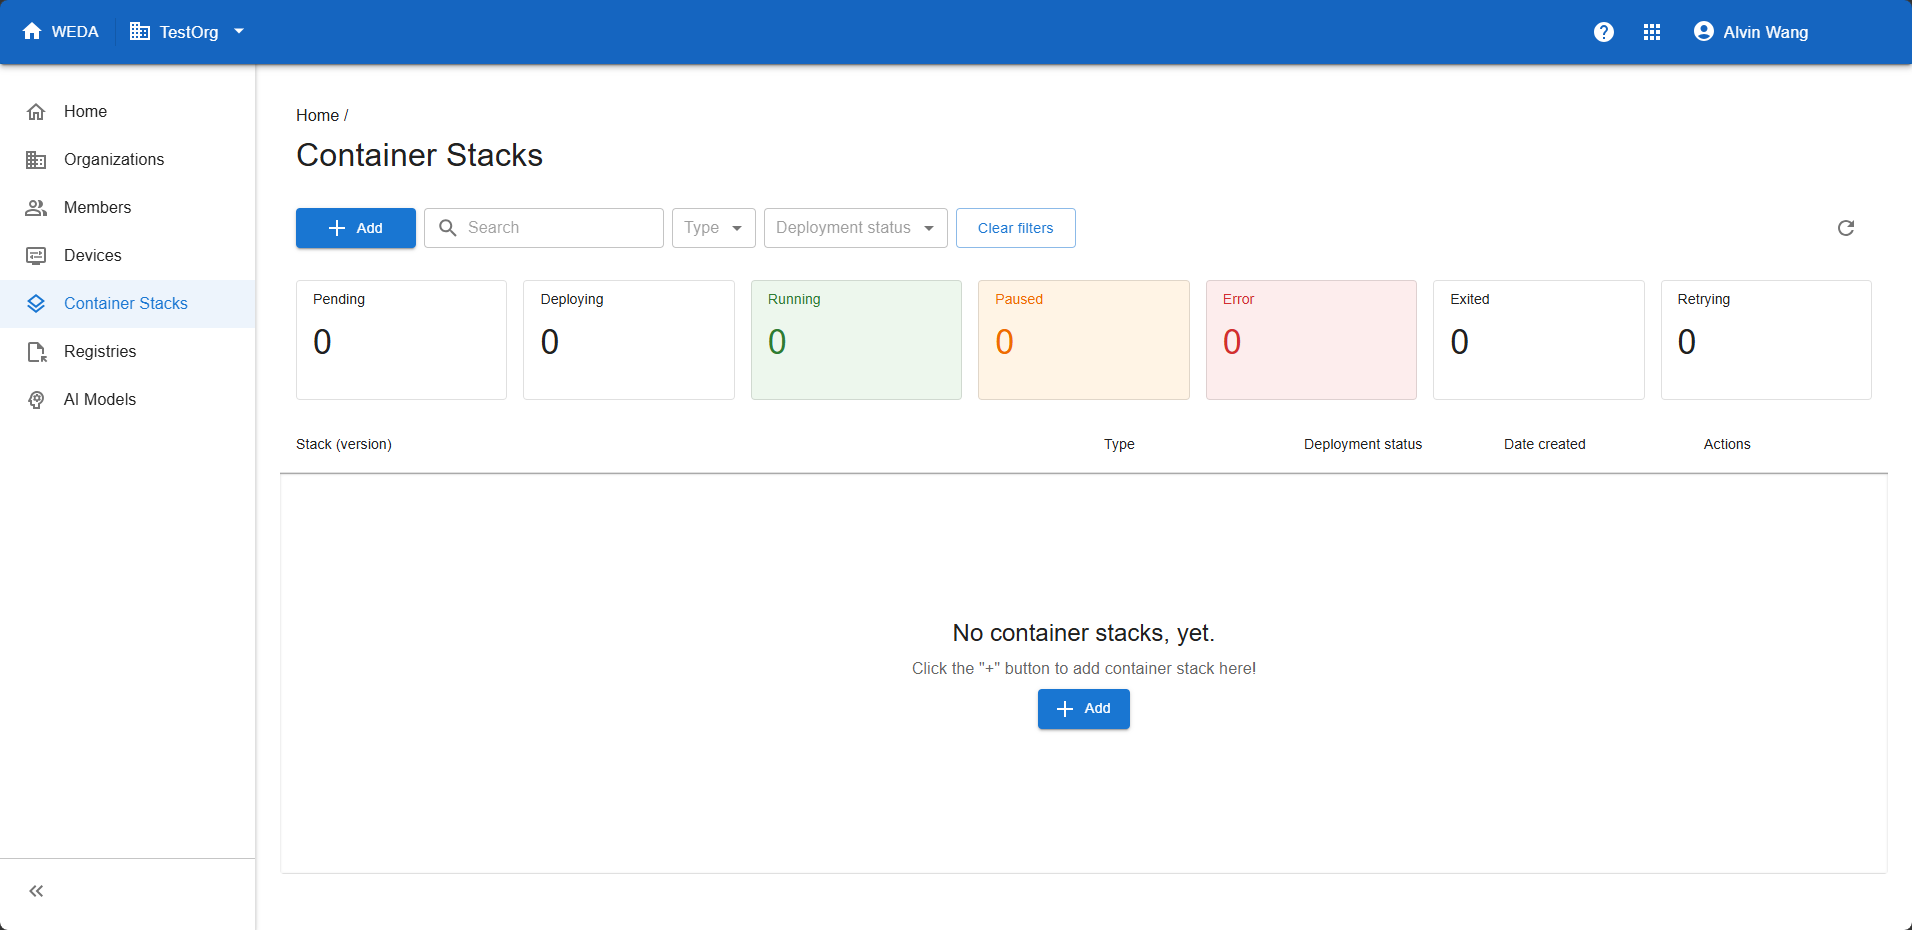Open Devices from the sidebar

pyautogui.click(x=128, y=255)
